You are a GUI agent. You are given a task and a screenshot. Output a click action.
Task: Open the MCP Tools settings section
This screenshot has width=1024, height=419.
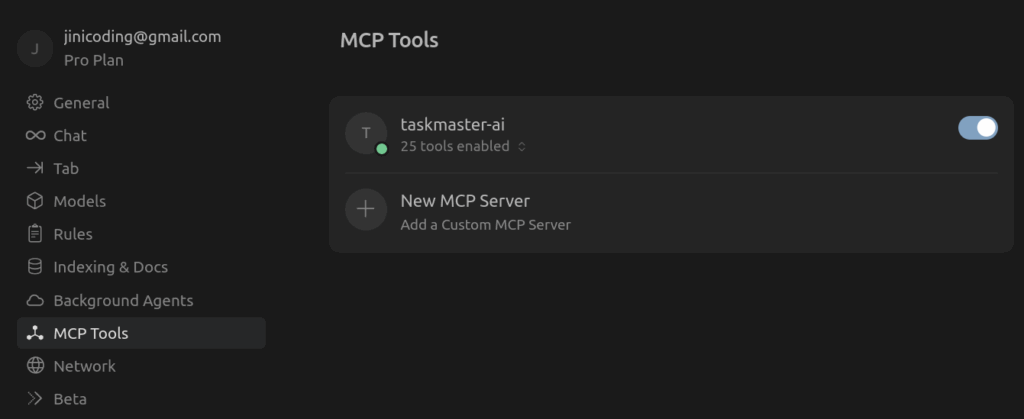tap(141, 333)
